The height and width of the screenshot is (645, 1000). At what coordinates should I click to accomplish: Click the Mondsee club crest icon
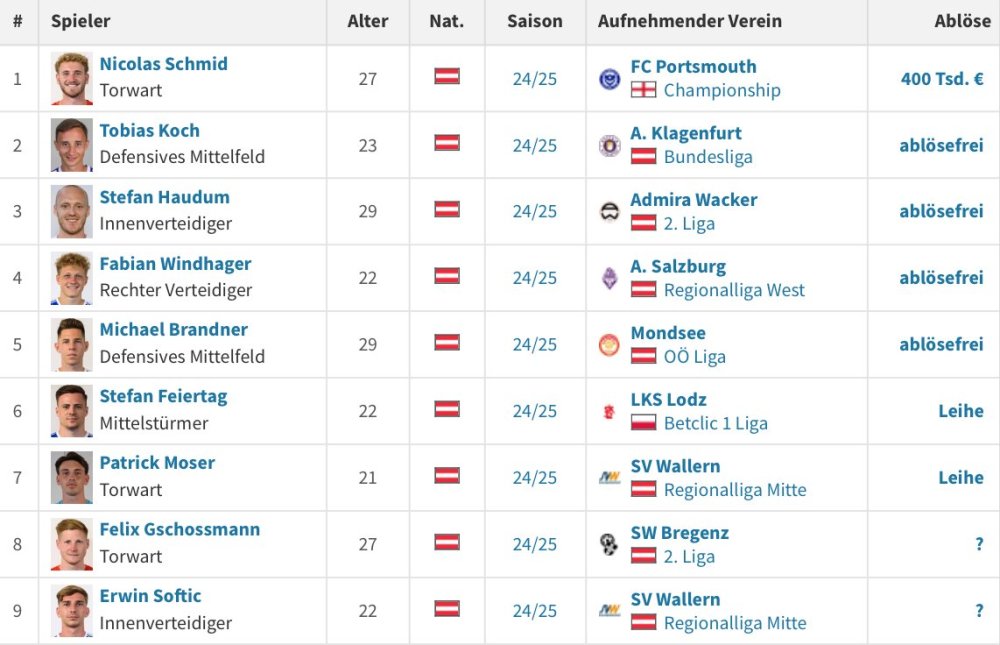tap(609, 345)
